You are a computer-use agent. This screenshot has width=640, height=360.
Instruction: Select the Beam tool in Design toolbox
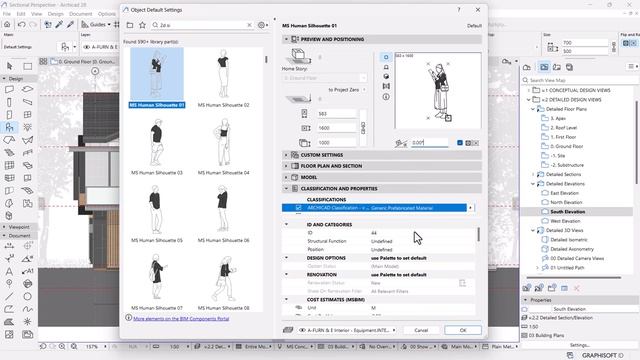[27, 102]
